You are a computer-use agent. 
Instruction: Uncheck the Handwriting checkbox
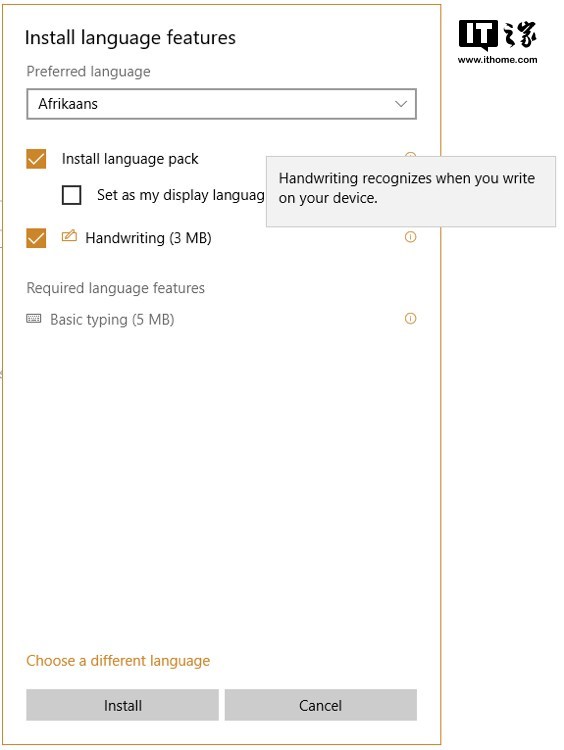click(x=36, y=238)
